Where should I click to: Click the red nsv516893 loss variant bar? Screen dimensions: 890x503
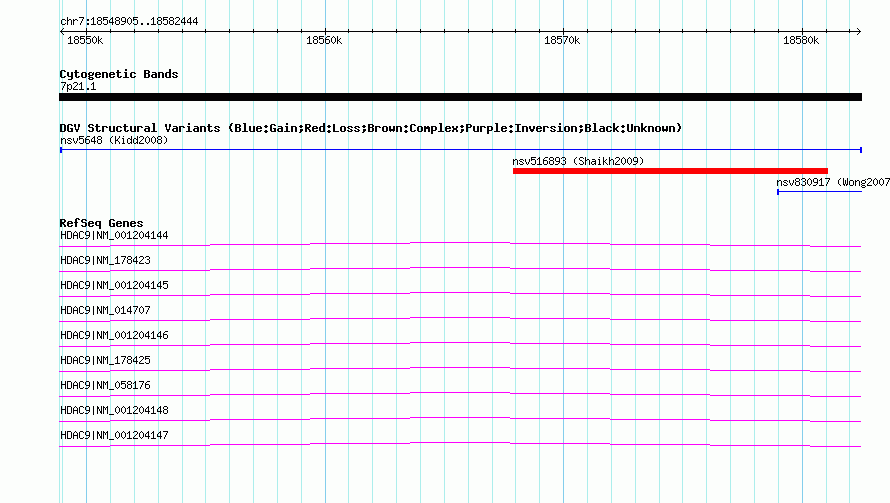[x=670, y=171]
